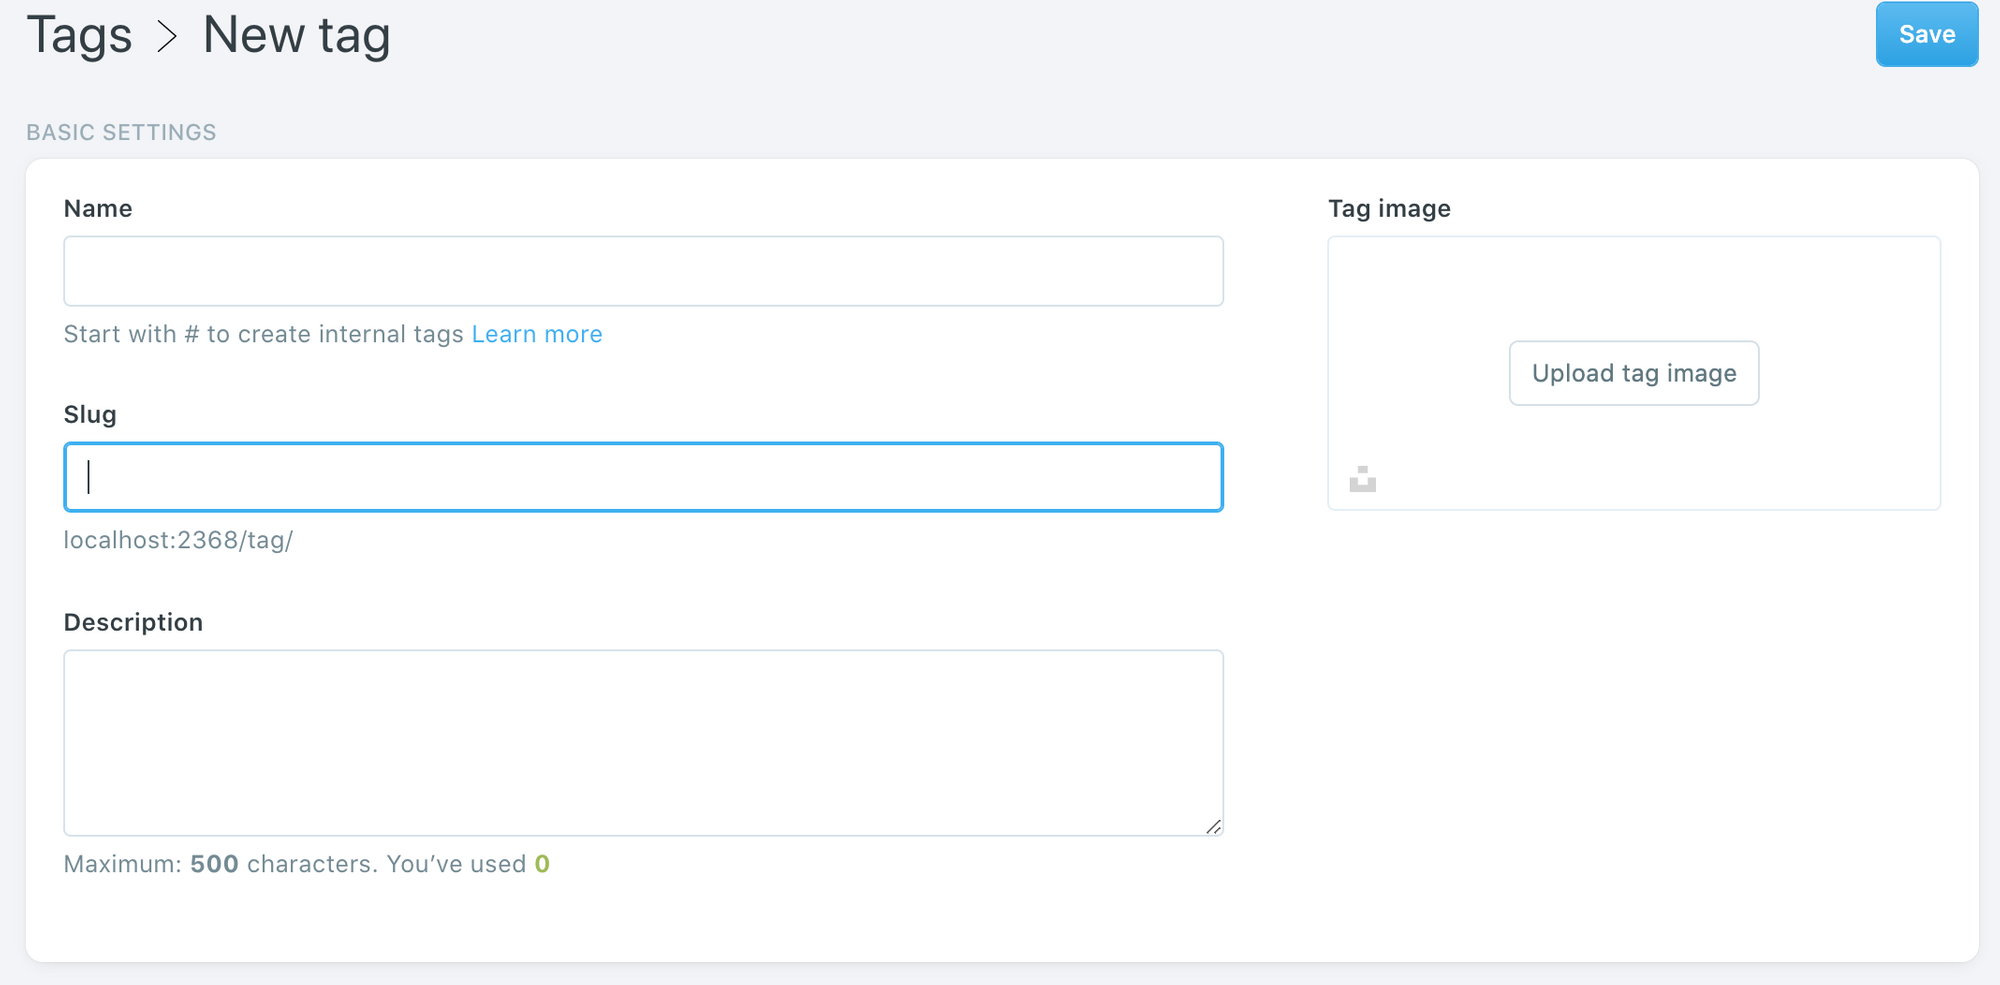Click the Upload tag image button
The width and height of the screenshot is (2000, 985).
coord(1633,373)
